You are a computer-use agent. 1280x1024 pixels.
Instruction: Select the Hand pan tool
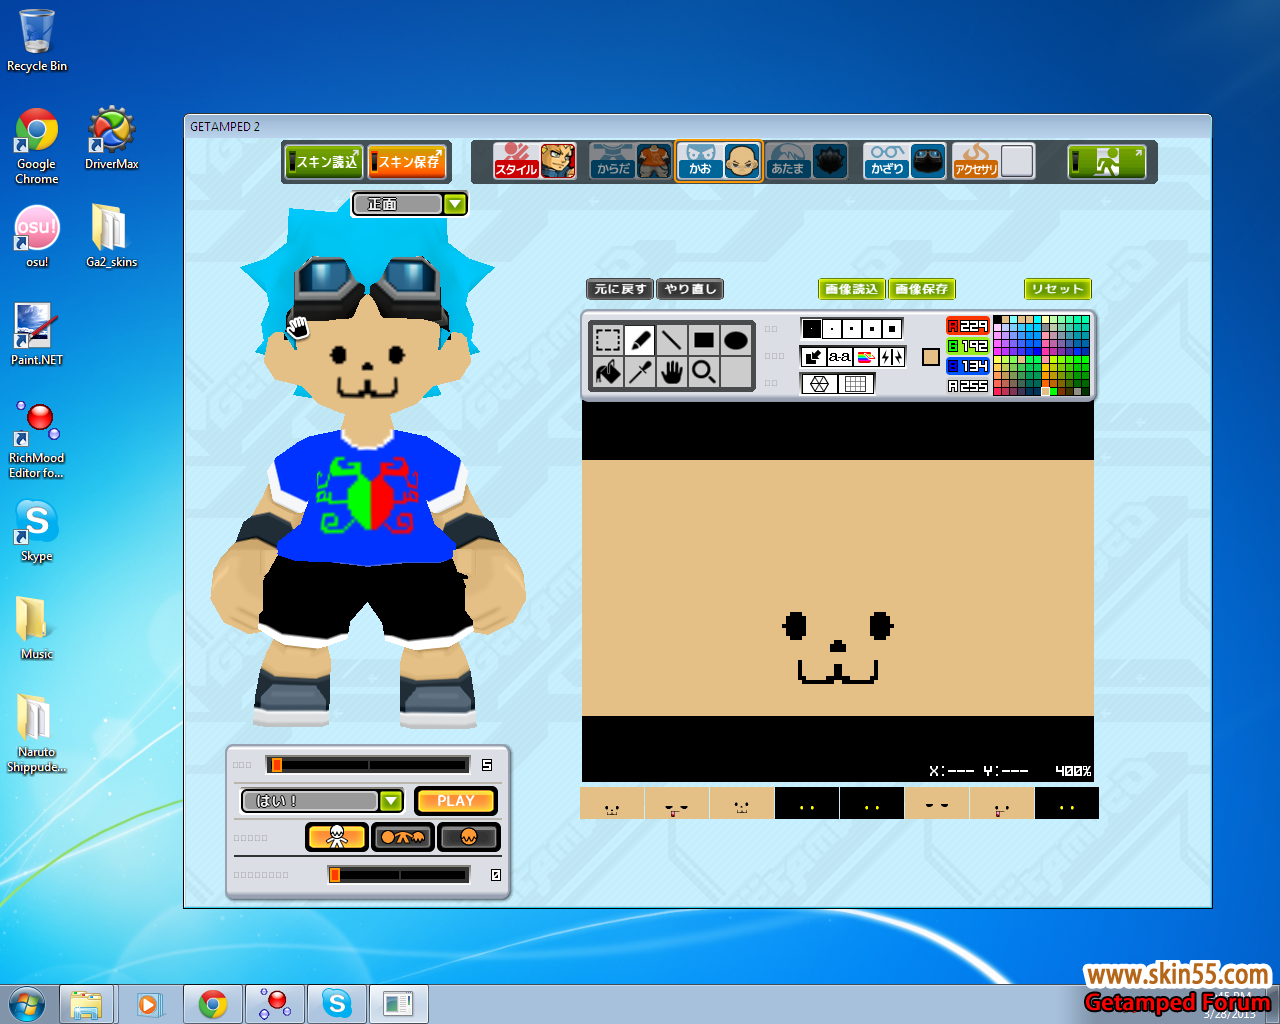tap(672, 372)
